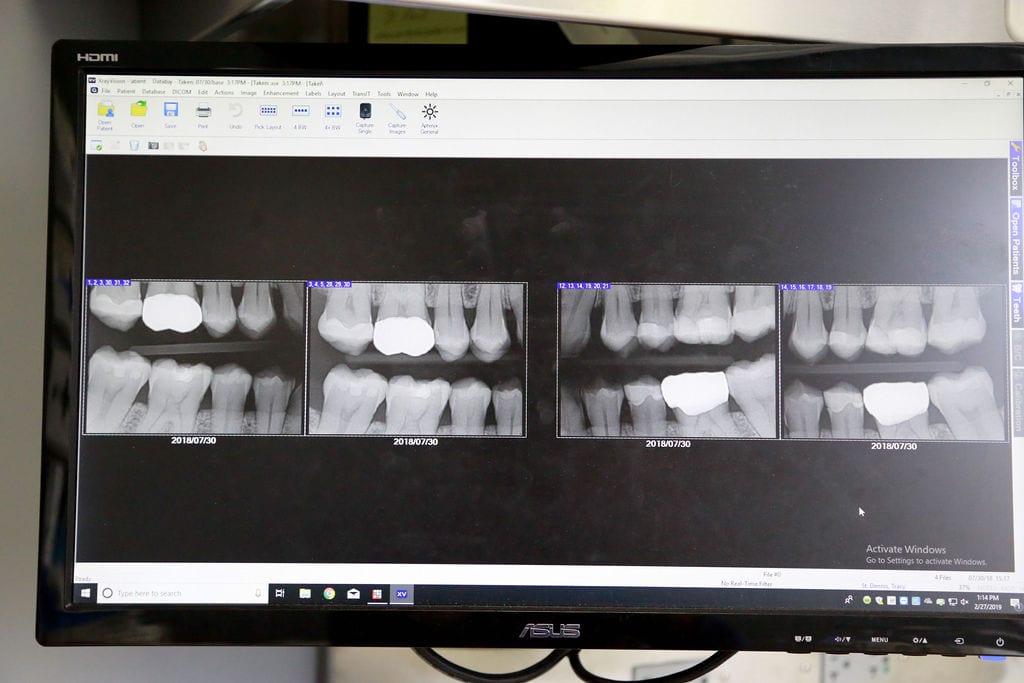This screenshot has width=1024, height=683.
Task: Select the third bitewing x-ray labeled 12, 13, 14
Action: (667, 361)
